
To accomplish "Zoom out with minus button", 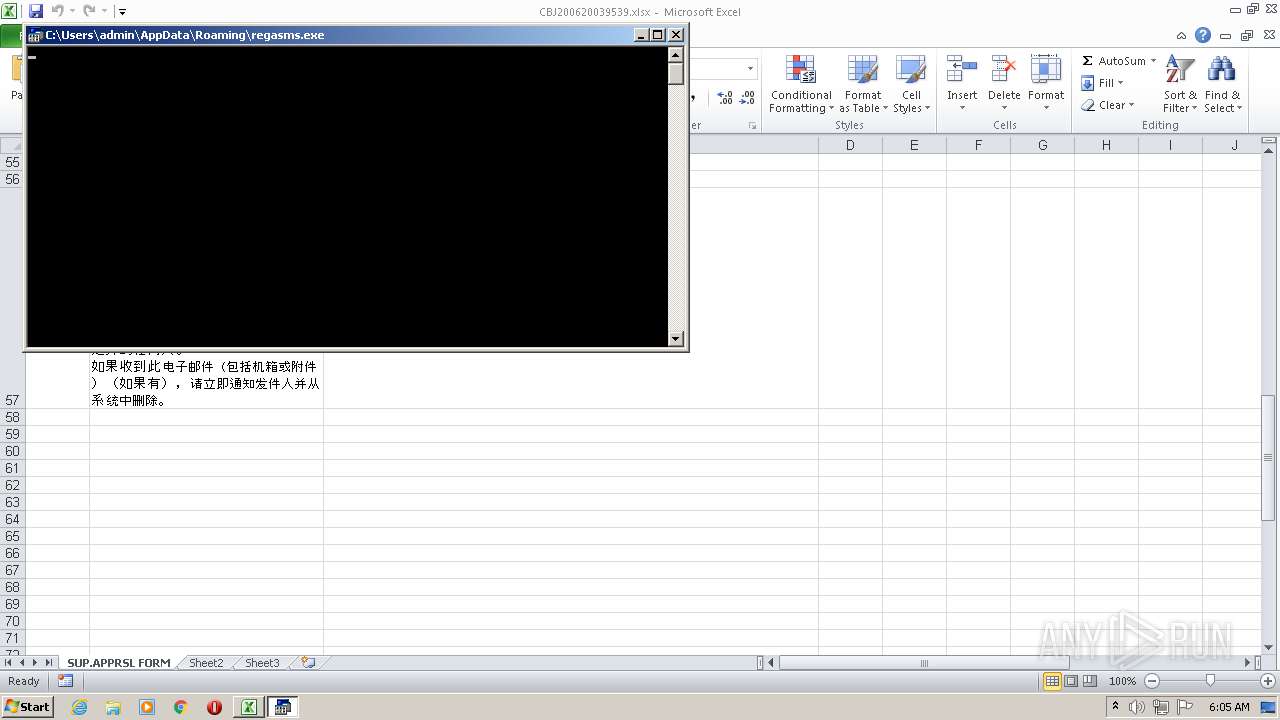I will (1151, 681).
